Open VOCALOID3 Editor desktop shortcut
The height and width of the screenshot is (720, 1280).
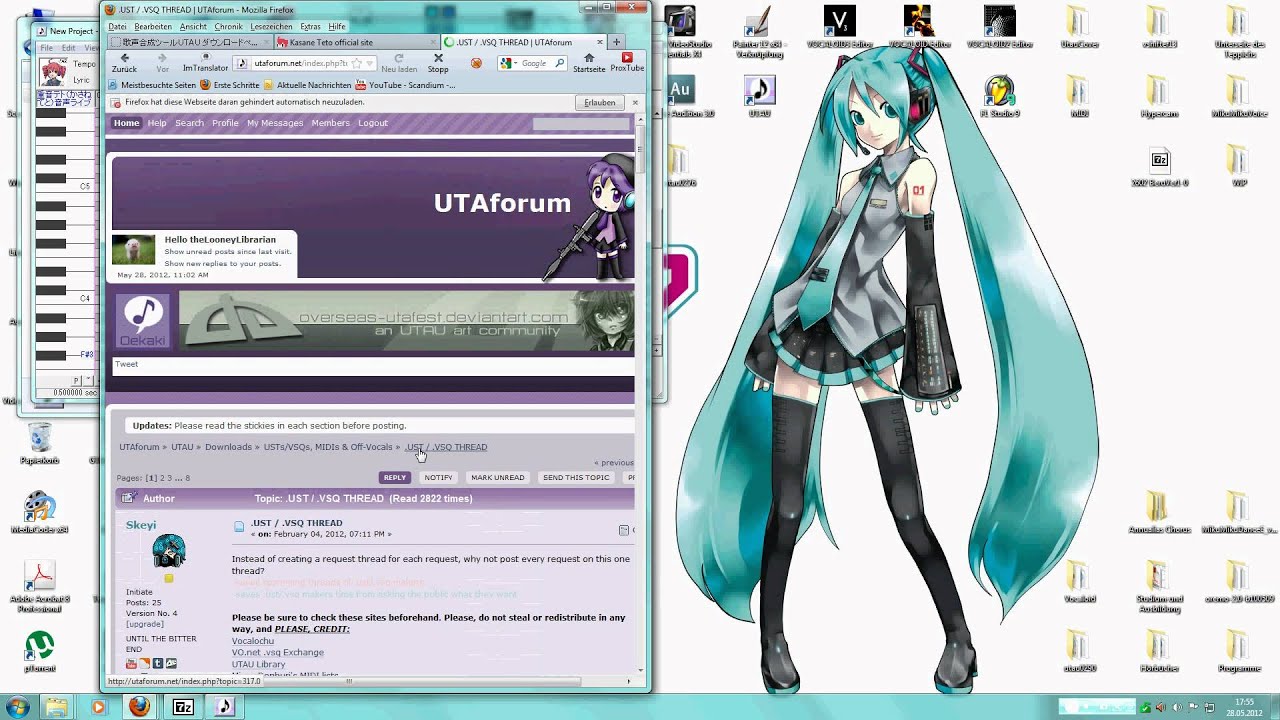(839, 28)
